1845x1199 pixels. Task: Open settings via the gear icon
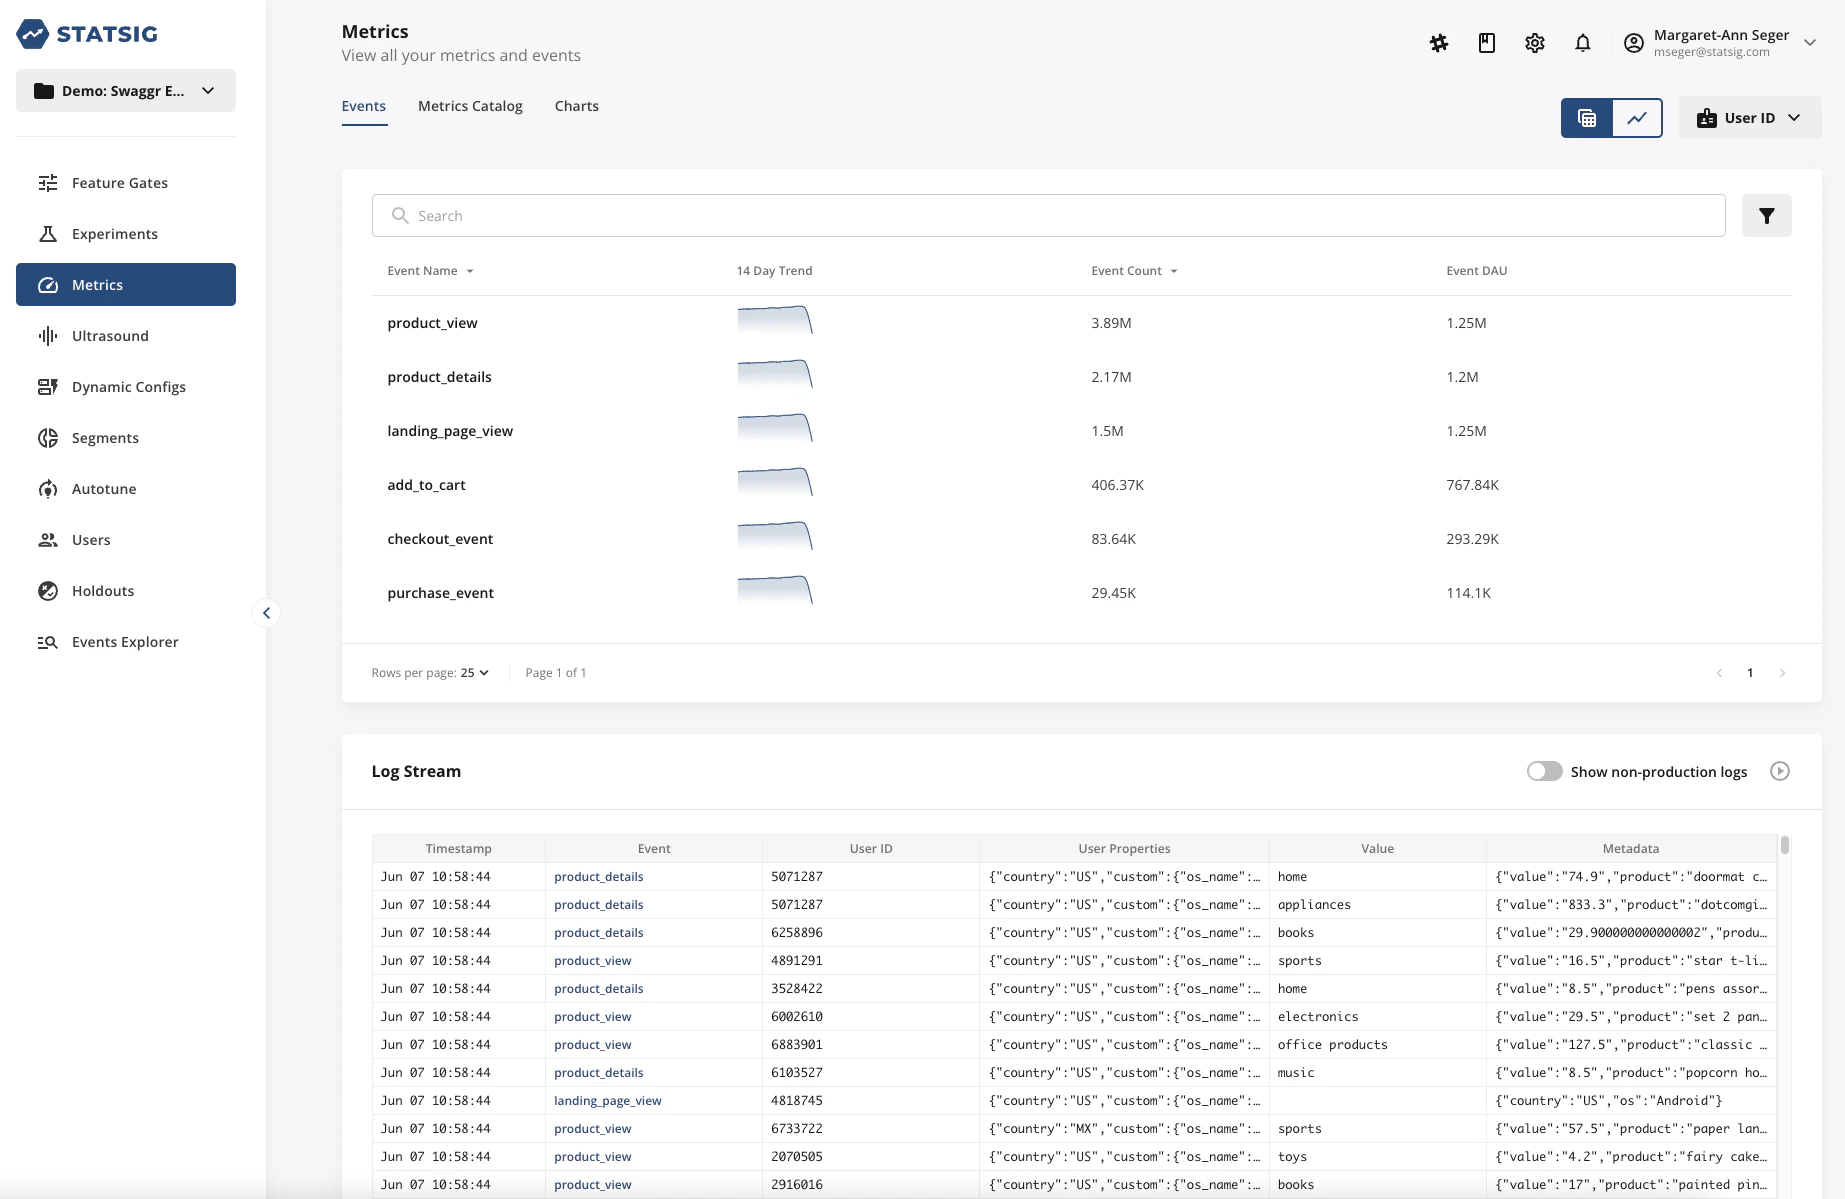click(1534, 43)
